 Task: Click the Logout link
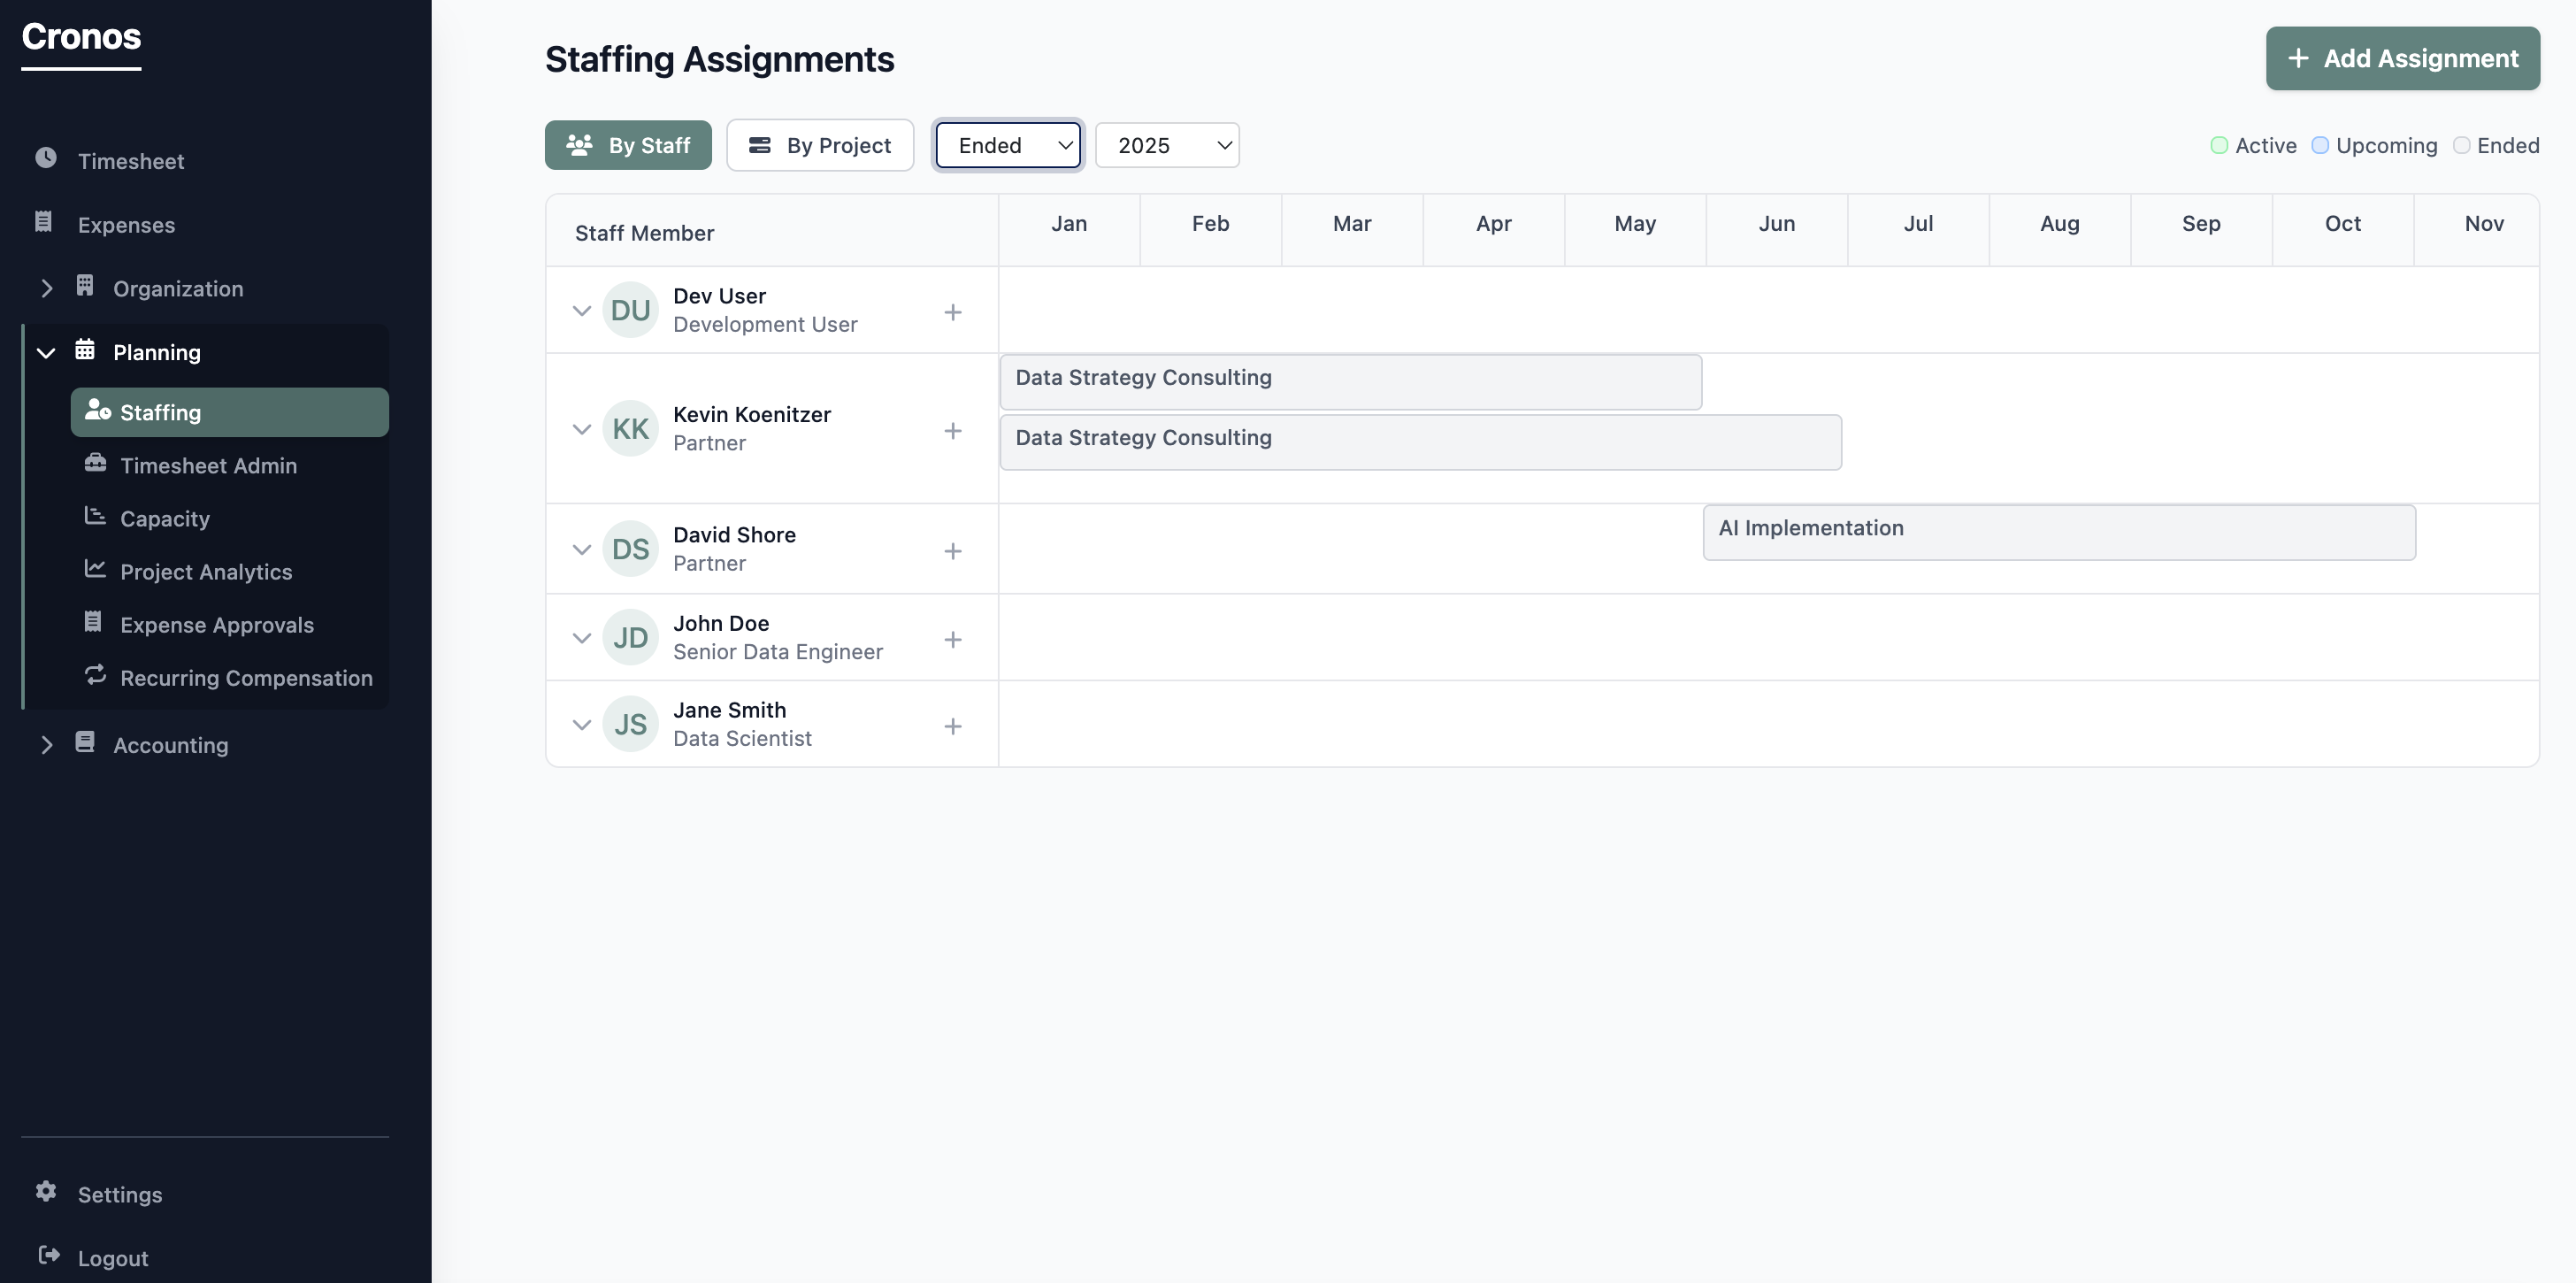tap(112, 1257)
